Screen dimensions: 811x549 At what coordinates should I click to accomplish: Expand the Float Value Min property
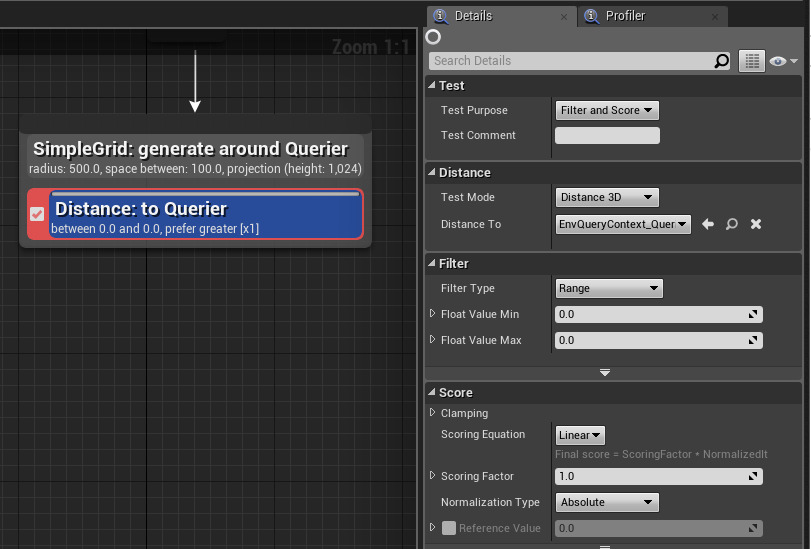click(432, 314)
